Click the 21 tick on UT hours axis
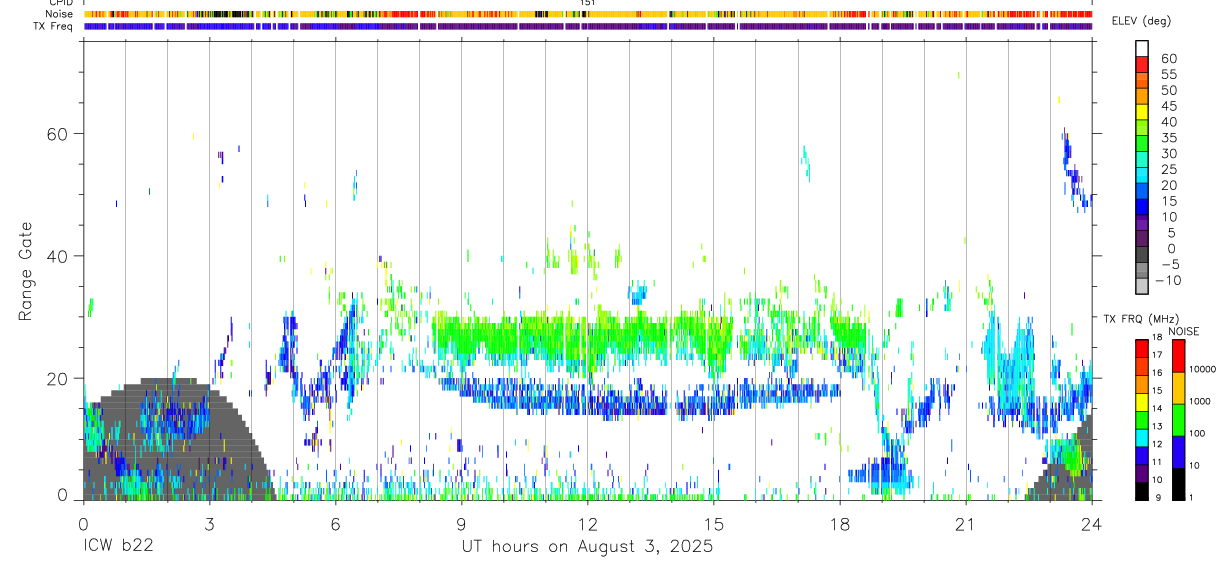The width and height of the screenshot is (1228, 567). click(966, 524)
